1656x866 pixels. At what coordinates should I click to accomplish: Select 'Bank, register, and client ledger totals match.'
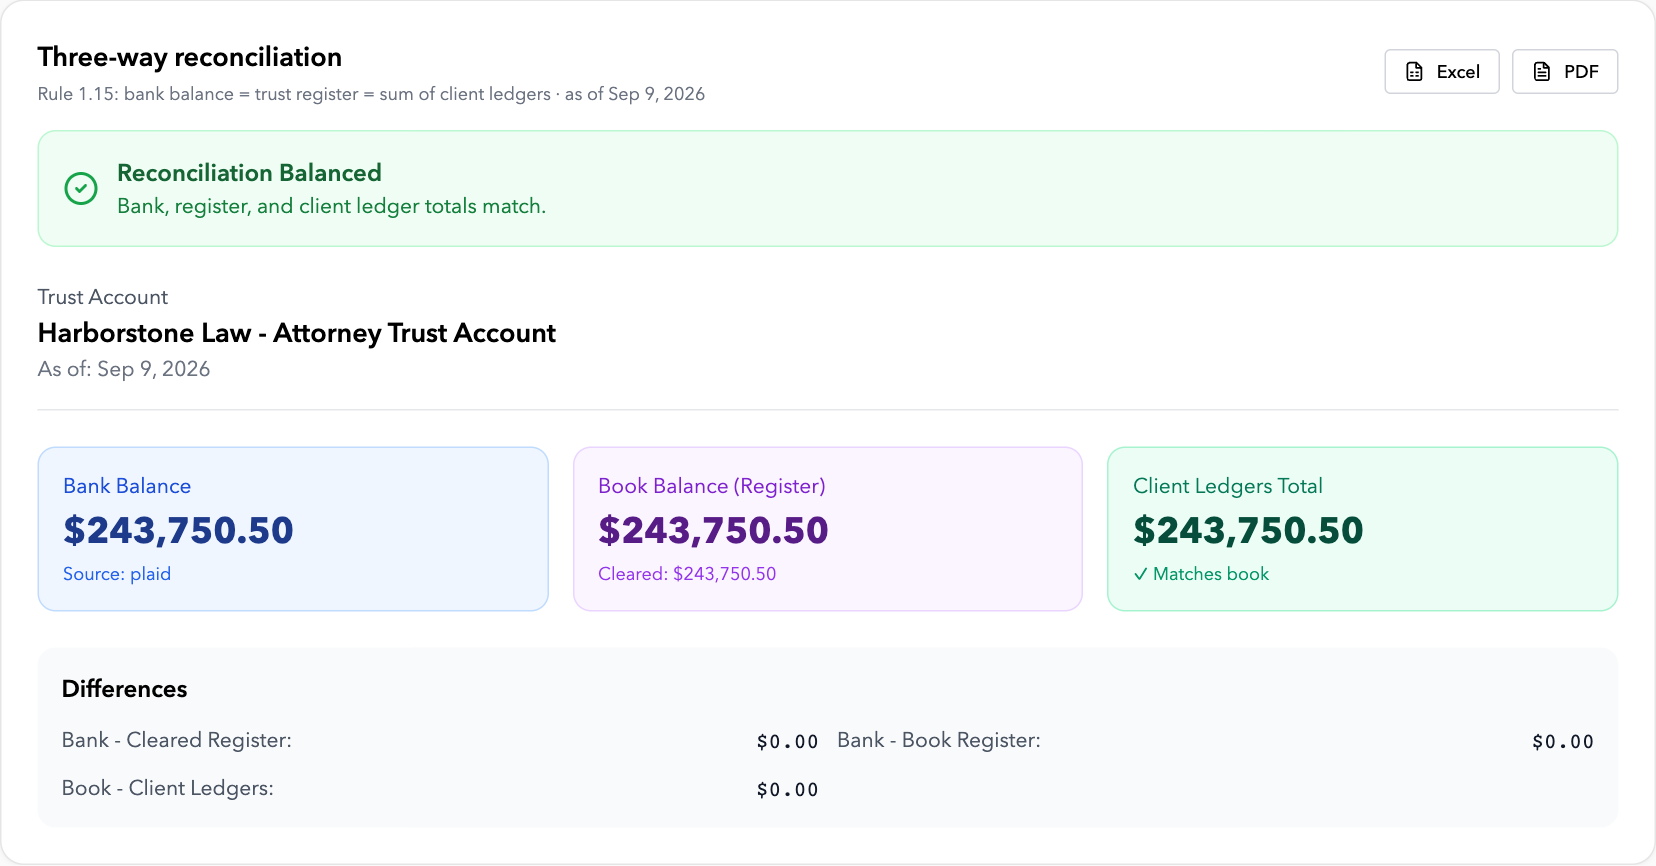point(331,206)
